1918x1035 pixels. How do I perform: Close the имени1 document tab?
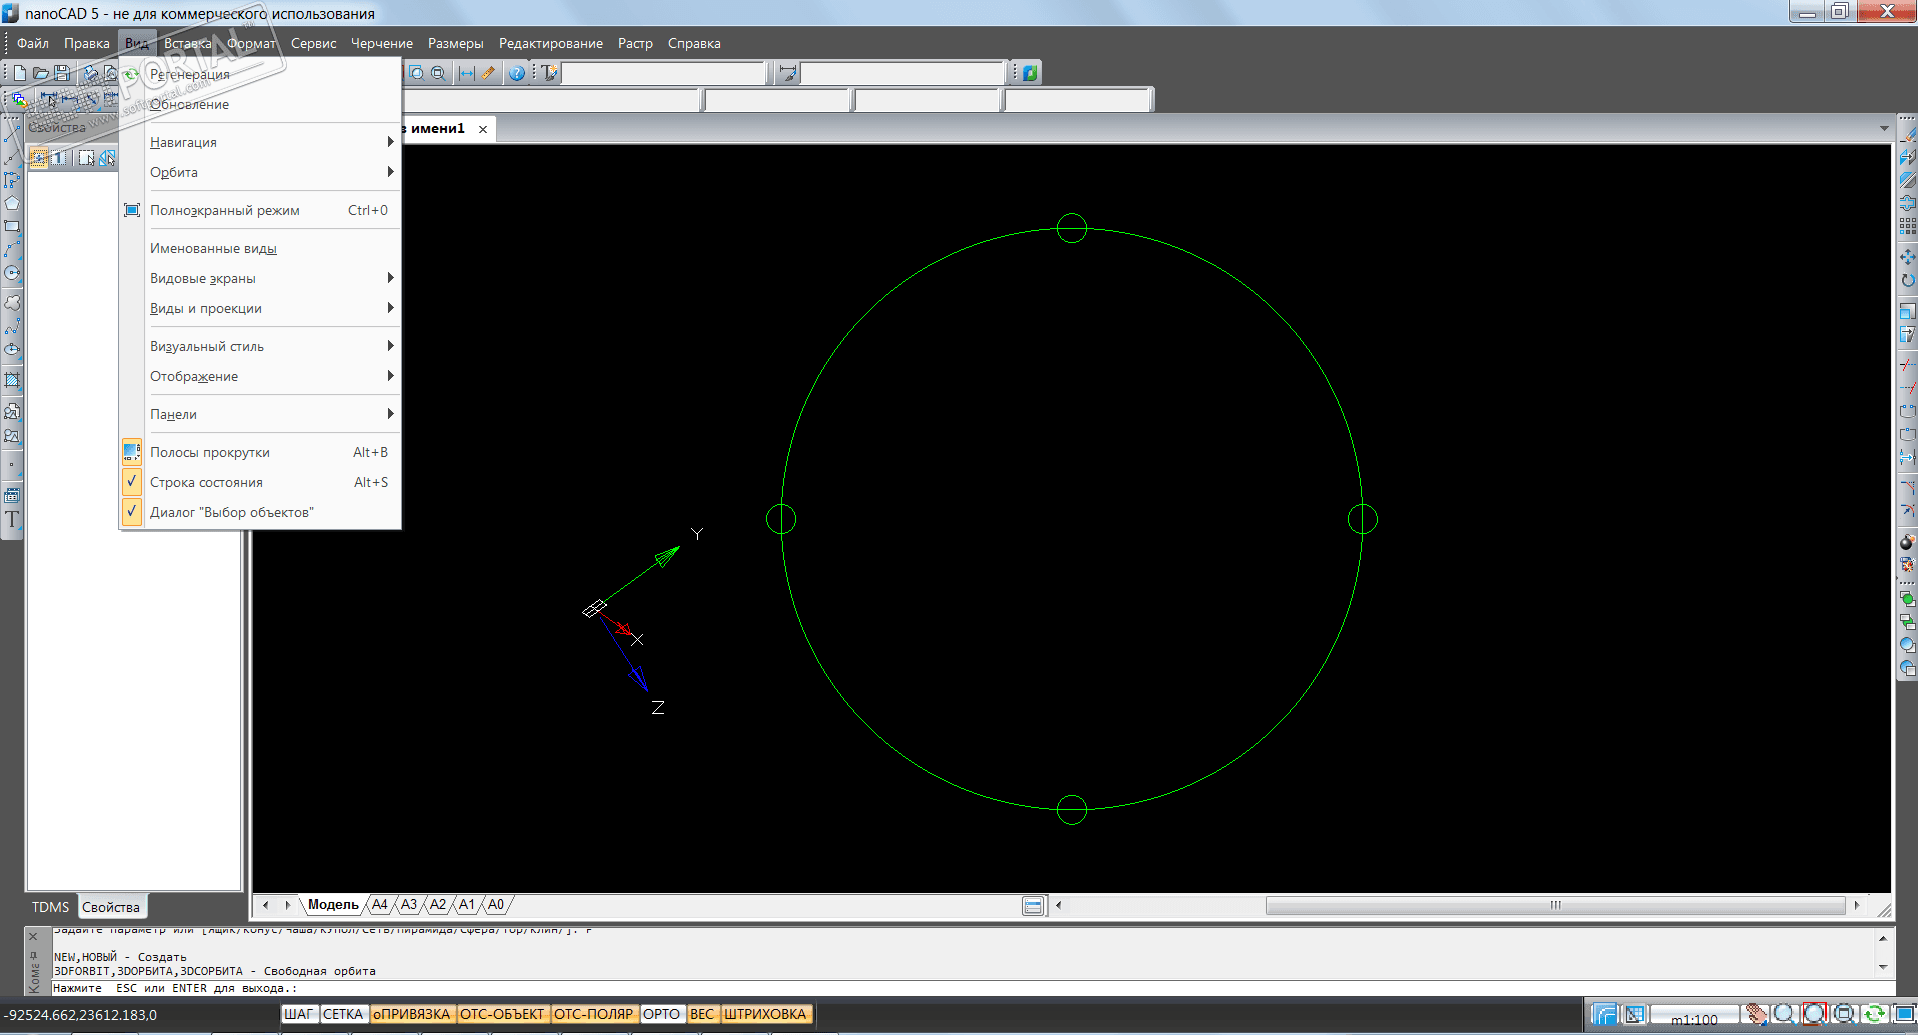(483, 129)
